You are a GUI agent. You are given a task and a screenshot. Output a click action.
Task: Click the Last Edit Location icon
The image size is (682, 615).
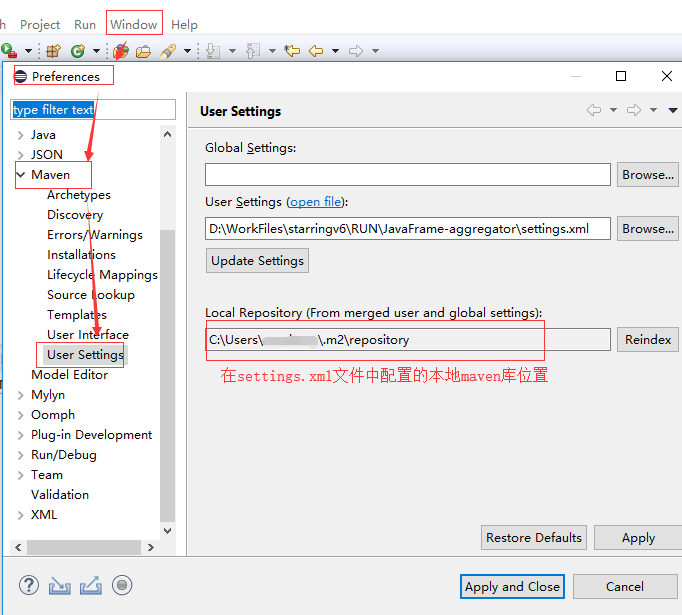coord(292,51)
